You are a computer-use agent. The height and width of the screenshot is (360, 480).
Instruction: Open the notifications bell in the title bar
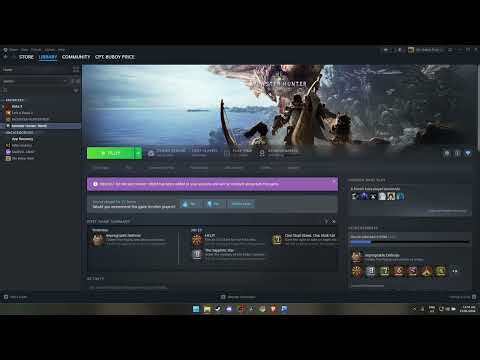(x=400, y=50)
